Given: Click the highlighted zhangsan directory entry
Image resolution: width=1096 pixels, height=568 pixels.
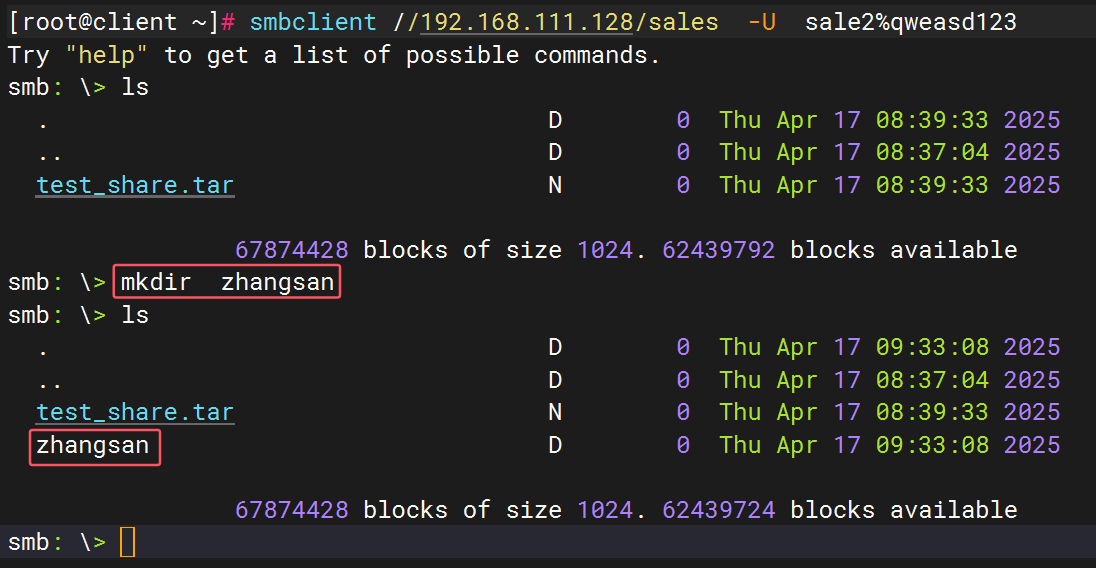Looking at the screenshot, I should [94, 447].
